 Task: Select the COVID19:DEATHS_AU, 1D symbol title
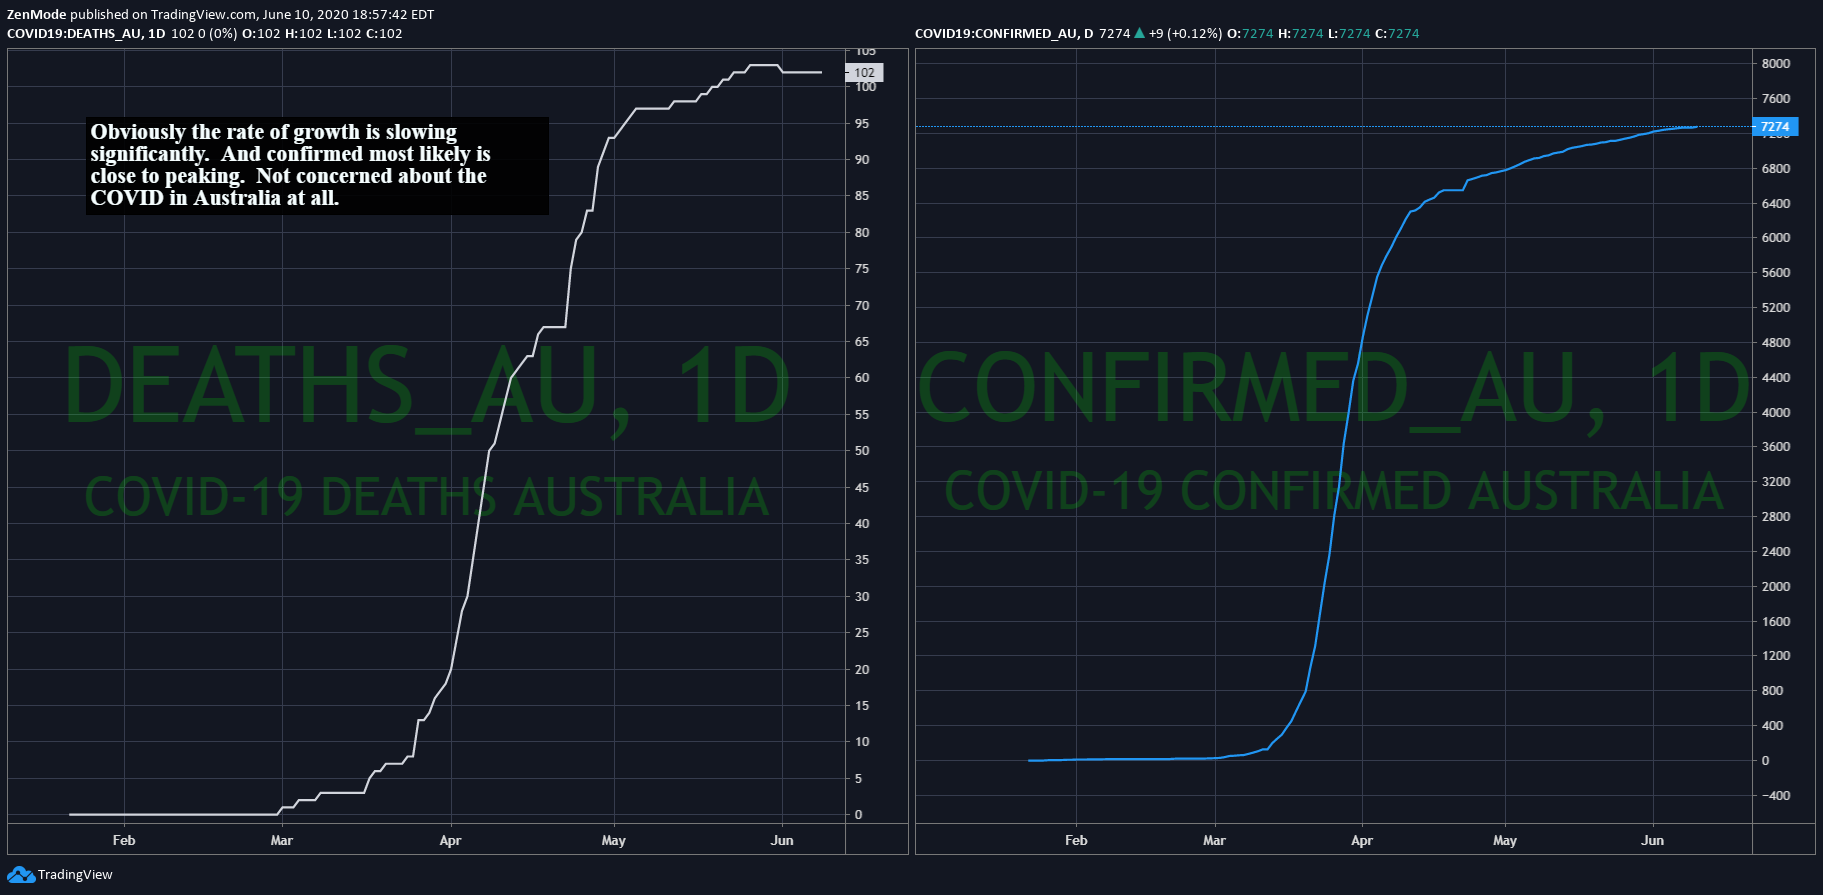coord(86,33)
